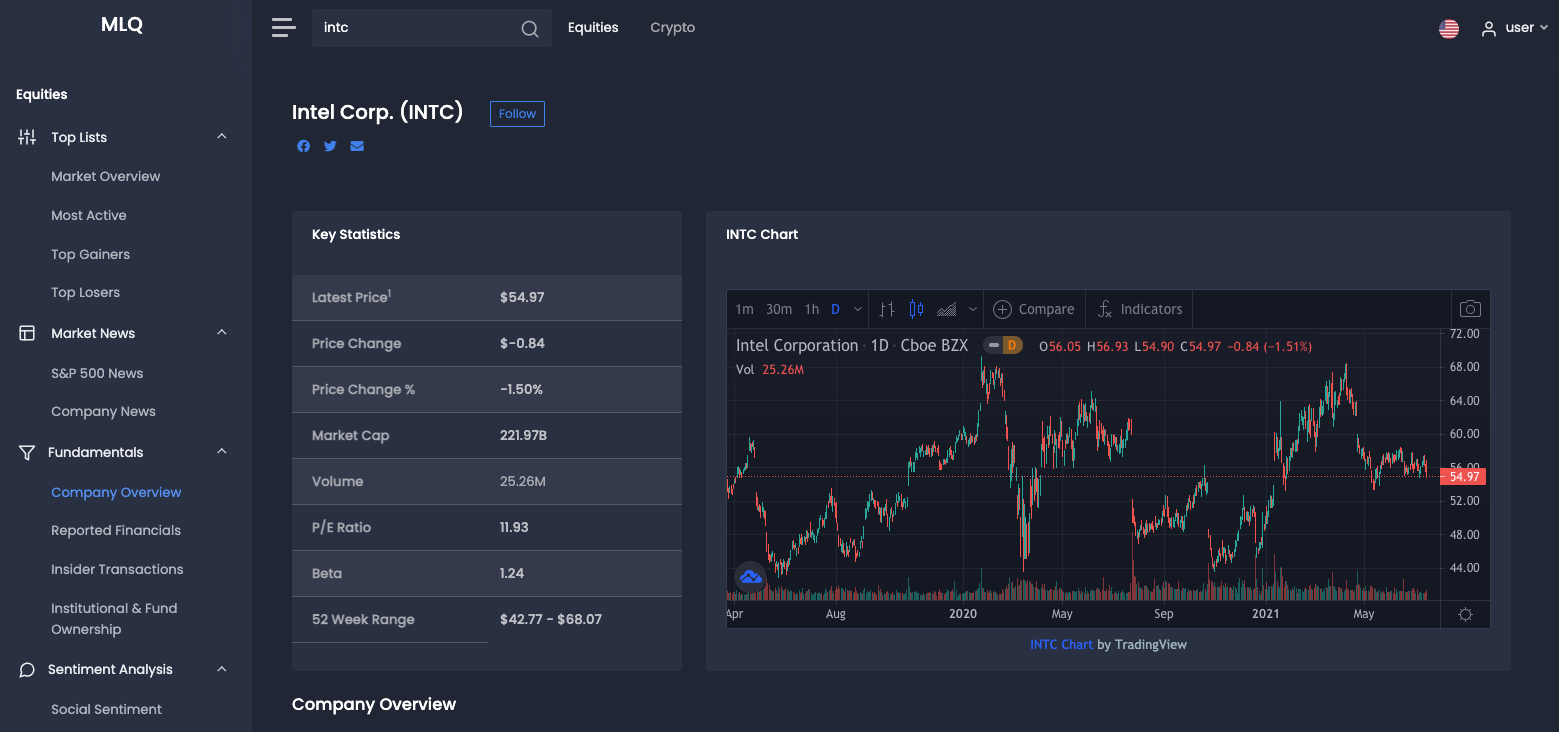Open the hamburger menu icon
The height and width of the screenshot is (732, 1559).
284,28
